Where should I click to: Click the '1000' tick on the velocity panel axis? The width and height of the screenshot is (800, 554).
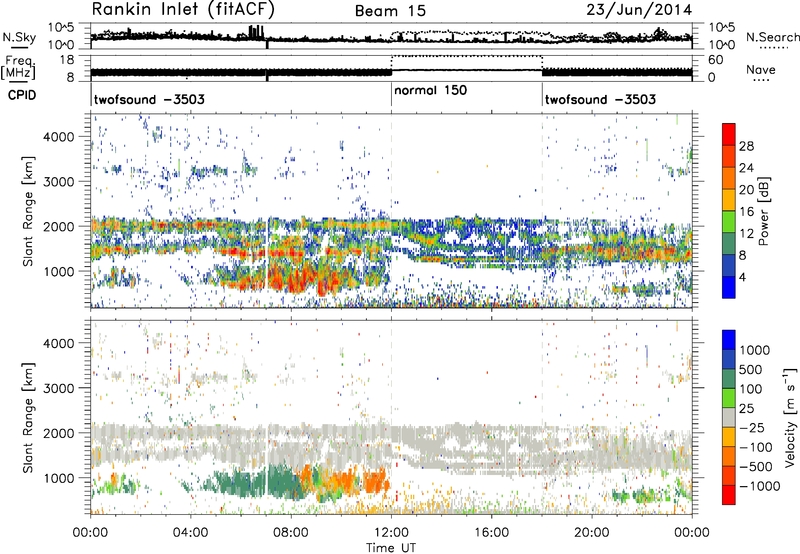[59, 478]
